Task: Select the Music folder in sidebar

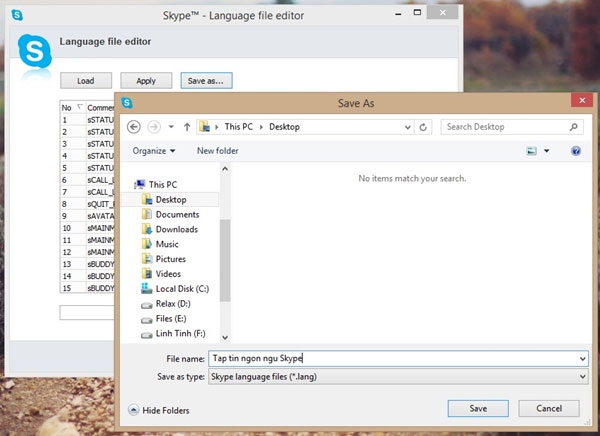Action: tap(167, 244)
